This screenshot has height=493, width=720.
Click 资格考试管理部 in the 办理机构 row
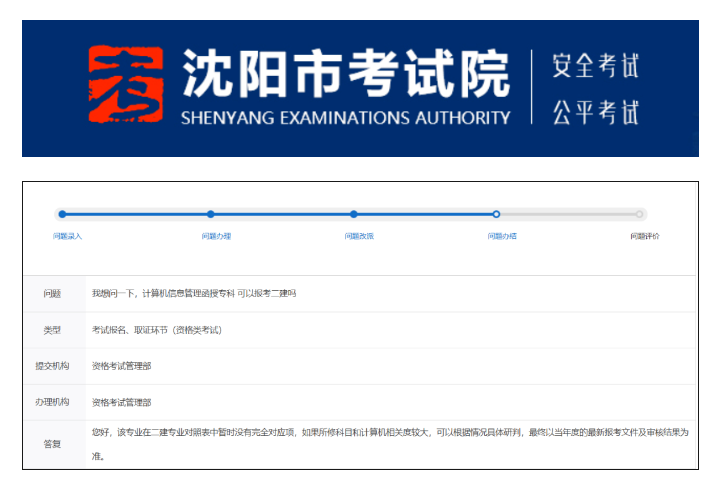coord(121,403)
